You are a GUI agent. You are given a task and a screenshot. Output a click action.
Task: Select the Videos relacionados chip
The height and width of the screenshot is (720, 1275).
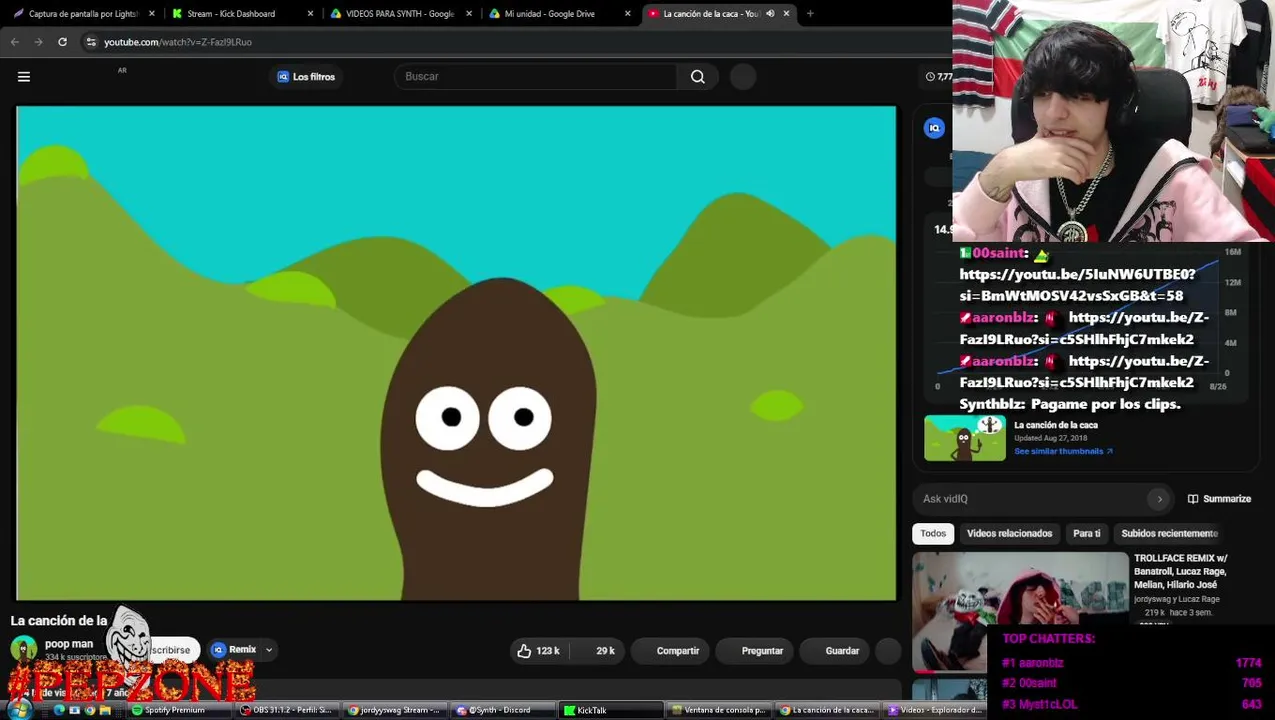[x=1009, y=534]
